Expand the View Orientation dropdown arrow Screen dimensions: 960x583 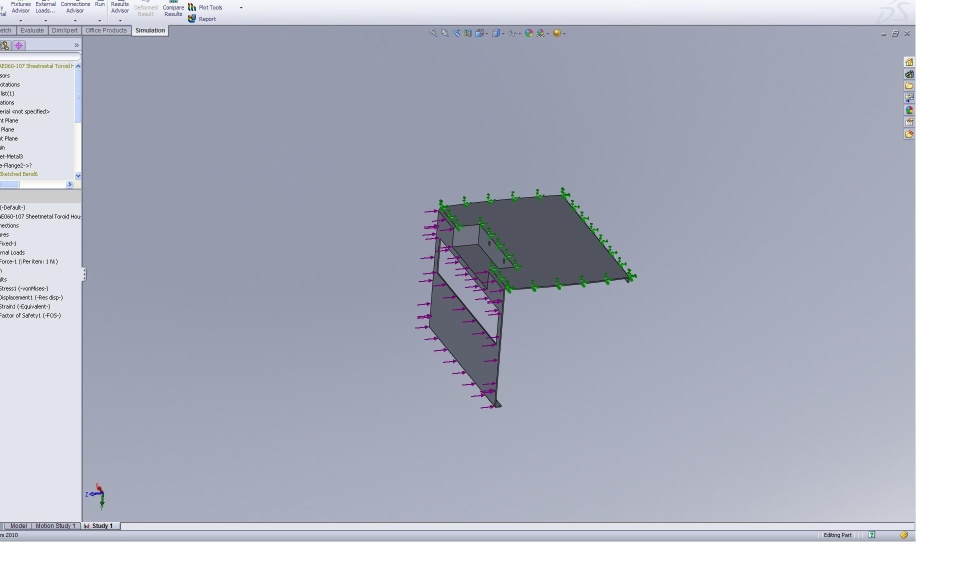tap(487, 34)
